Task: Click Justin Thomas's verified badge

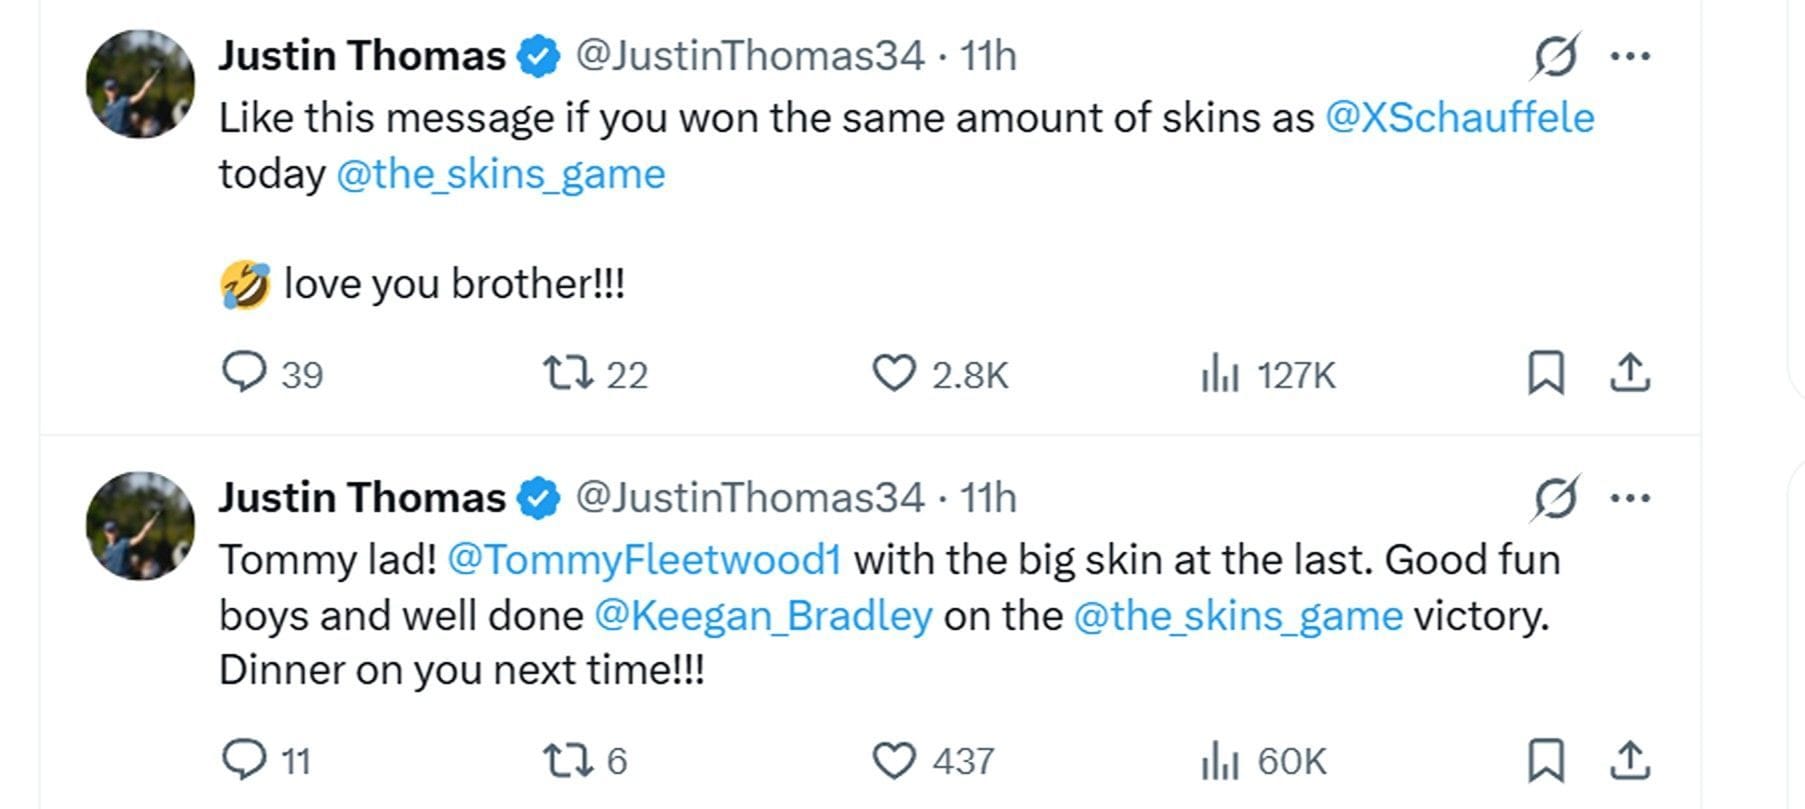Action: (539, 57)
